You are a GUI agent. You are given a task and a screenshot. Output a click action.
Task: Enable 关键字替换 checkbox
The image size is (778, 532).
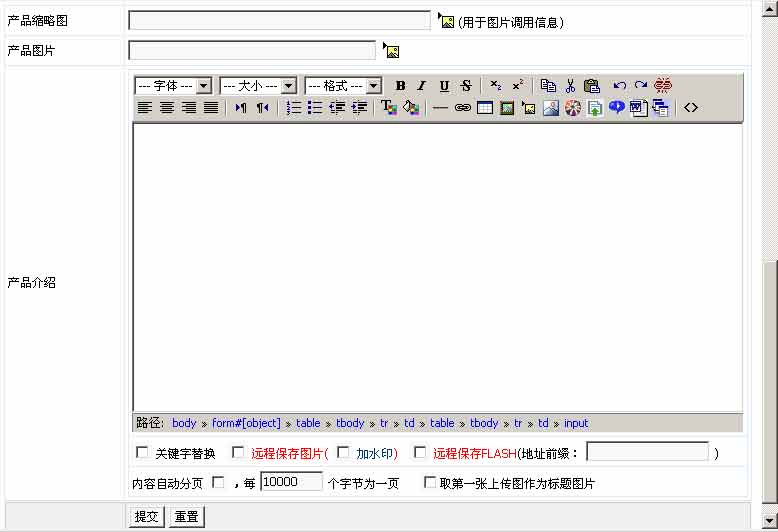142,452
